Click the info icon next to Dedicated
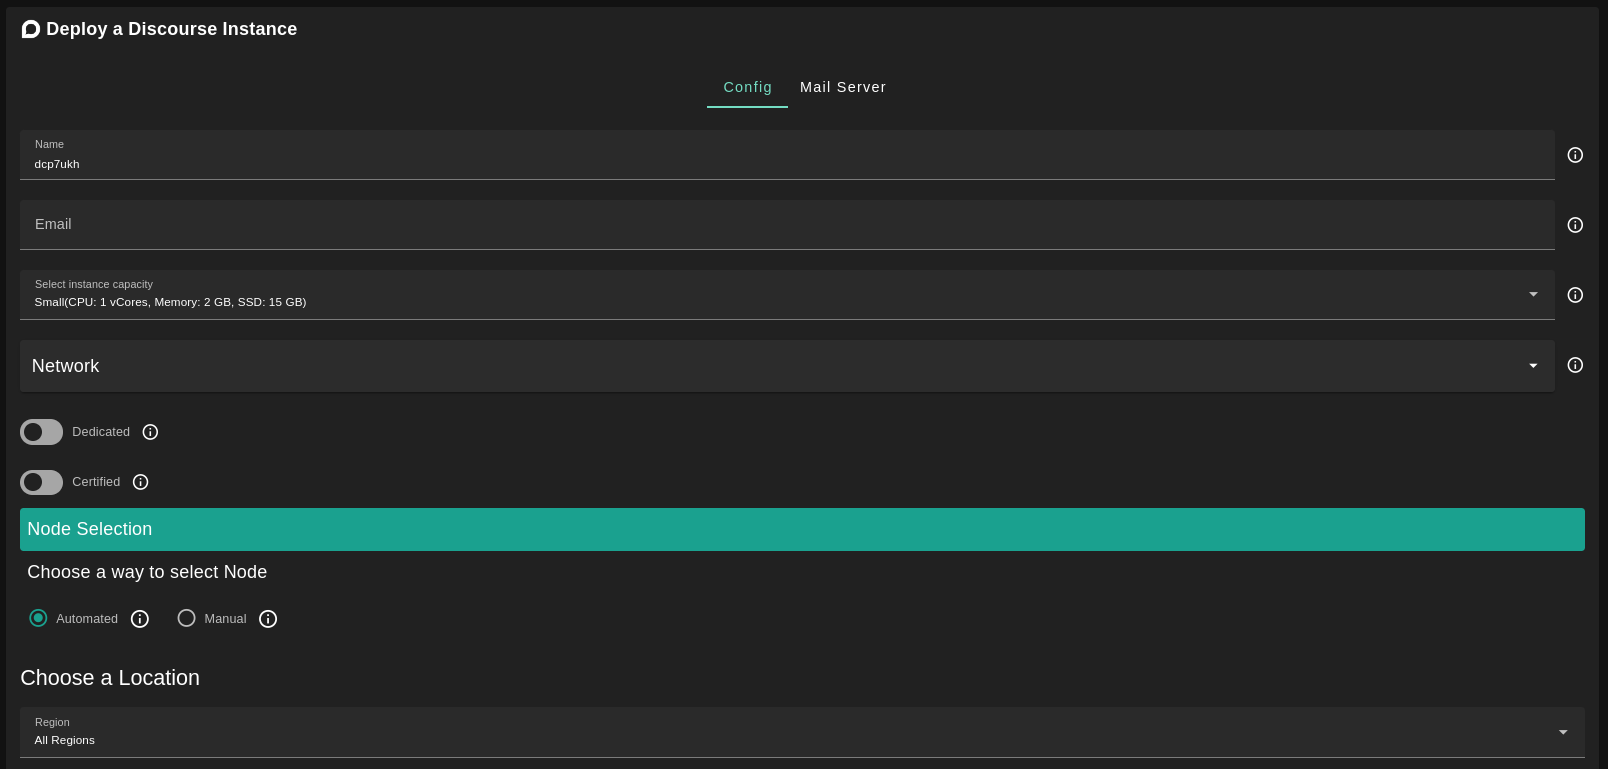Screen dimensions: 1608x769 [x=150, y=432]
